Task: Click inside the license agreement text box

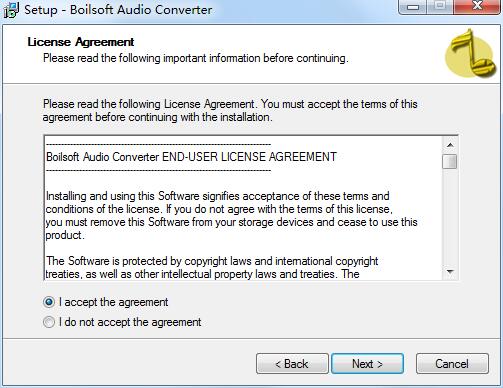Action: pyautogui.click(x=243, y=208)
